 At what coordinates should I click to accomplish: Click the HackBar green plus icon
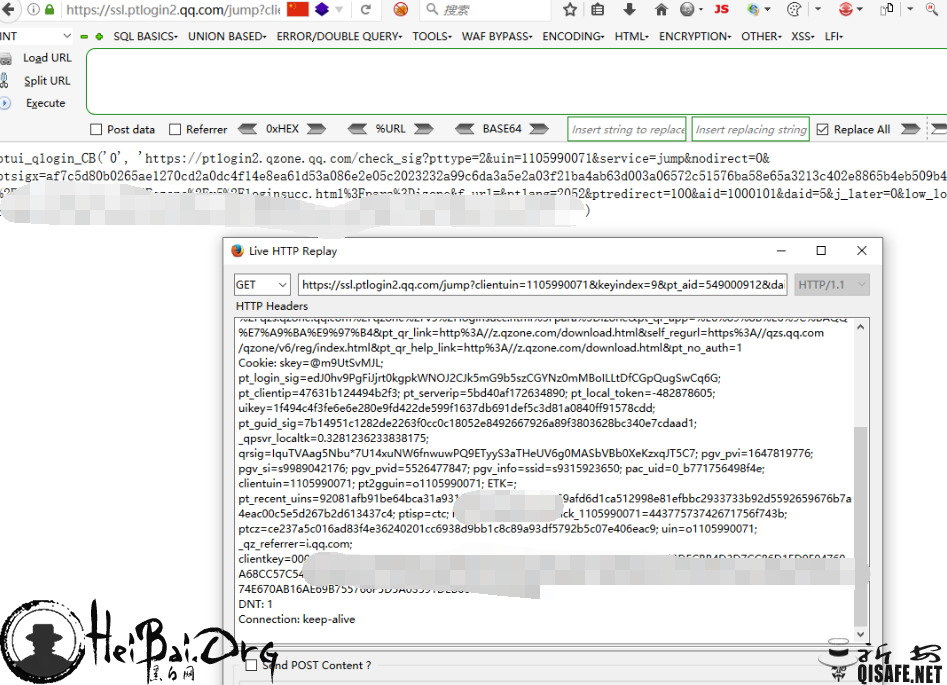tap(99, 37)
